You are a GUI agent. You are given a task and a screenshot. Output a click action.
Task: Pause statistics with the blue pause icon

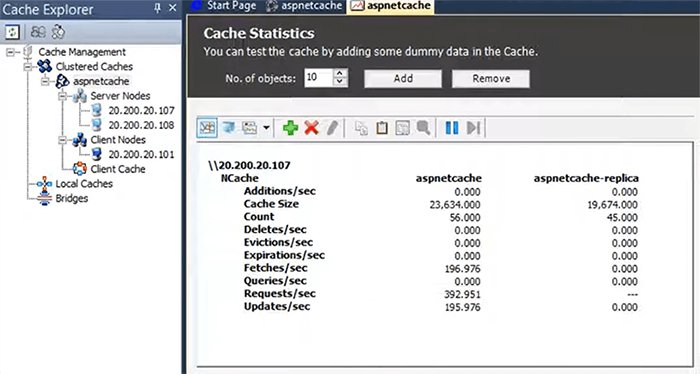pyautogui.click(x=452, y=128)
